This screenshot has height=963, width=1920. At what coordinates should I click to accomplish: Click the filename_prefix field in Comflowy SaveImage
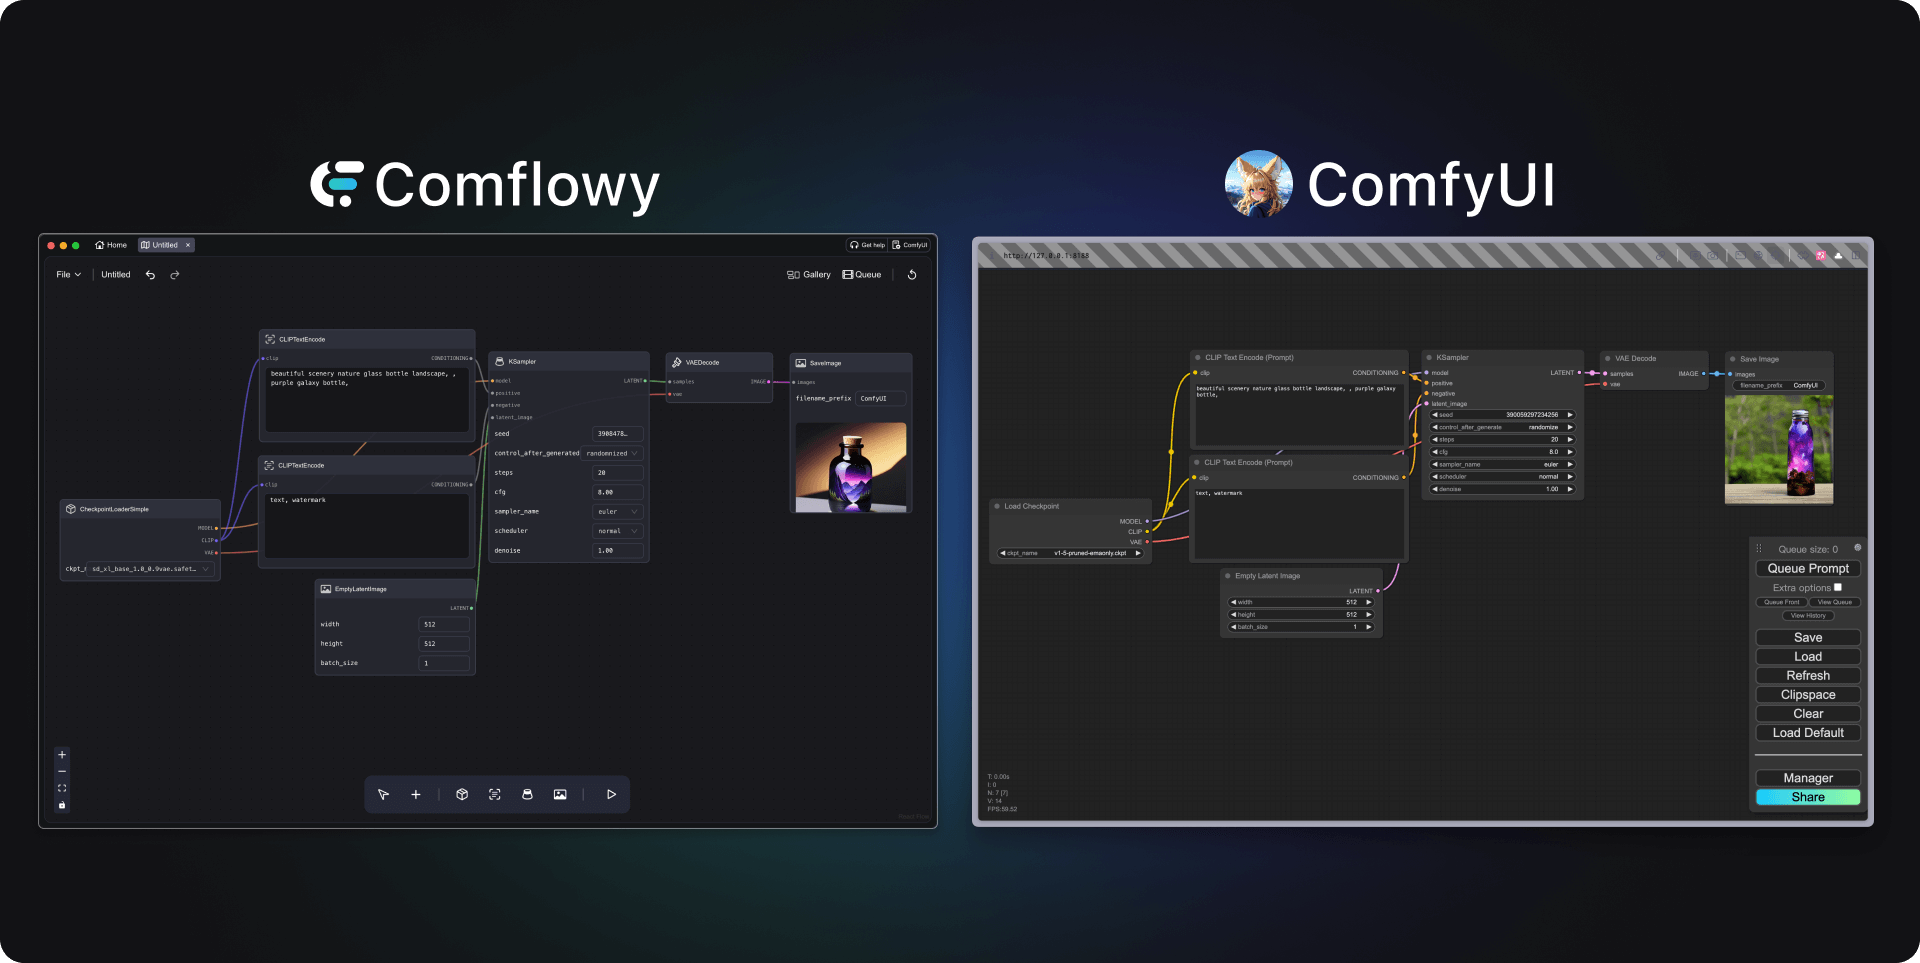pos(881,399)
